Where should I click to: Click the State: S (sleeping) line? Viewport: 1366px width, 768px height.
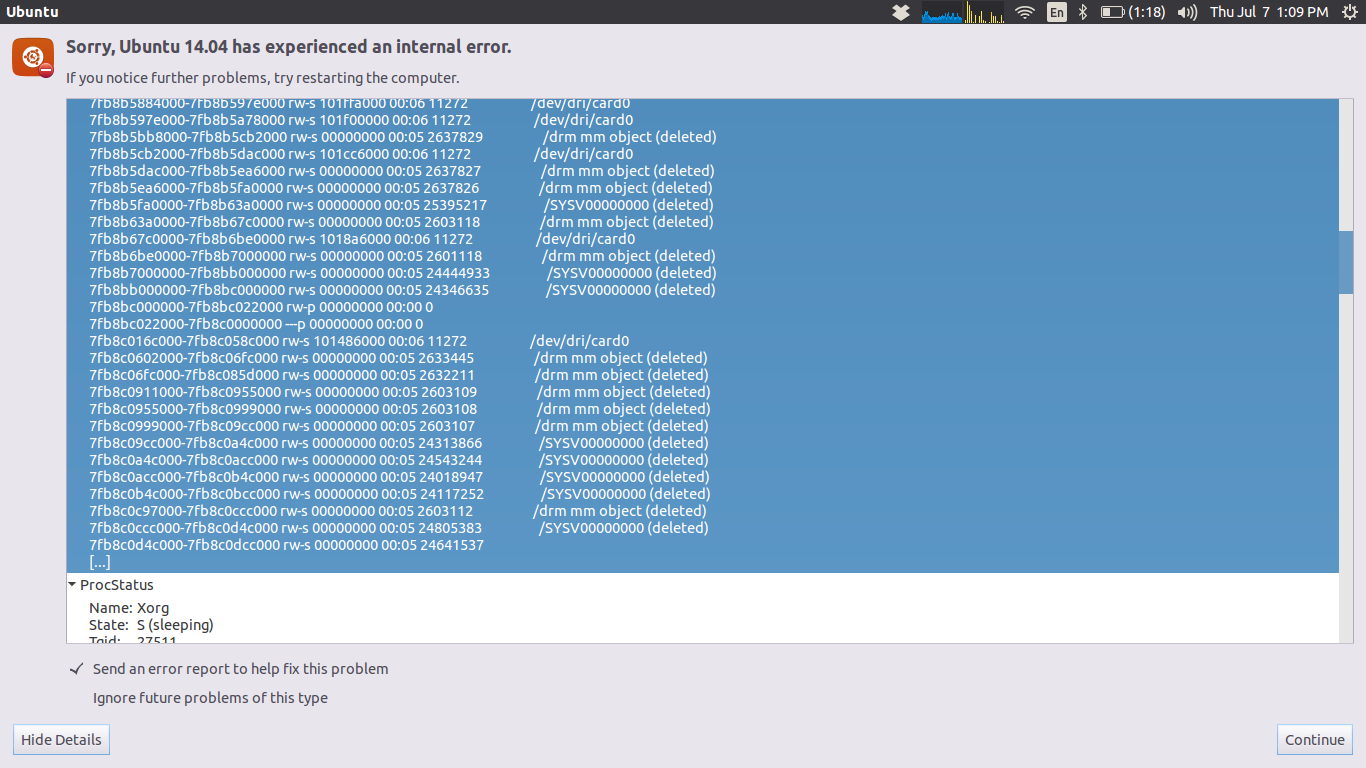pos(151,625)
